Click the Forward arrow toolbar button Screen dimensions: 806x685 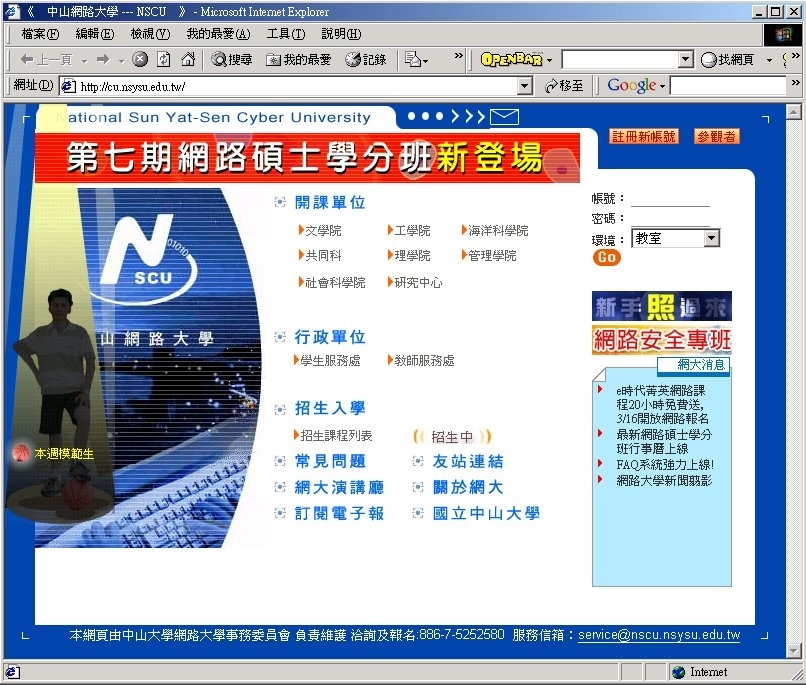(103, 60)
